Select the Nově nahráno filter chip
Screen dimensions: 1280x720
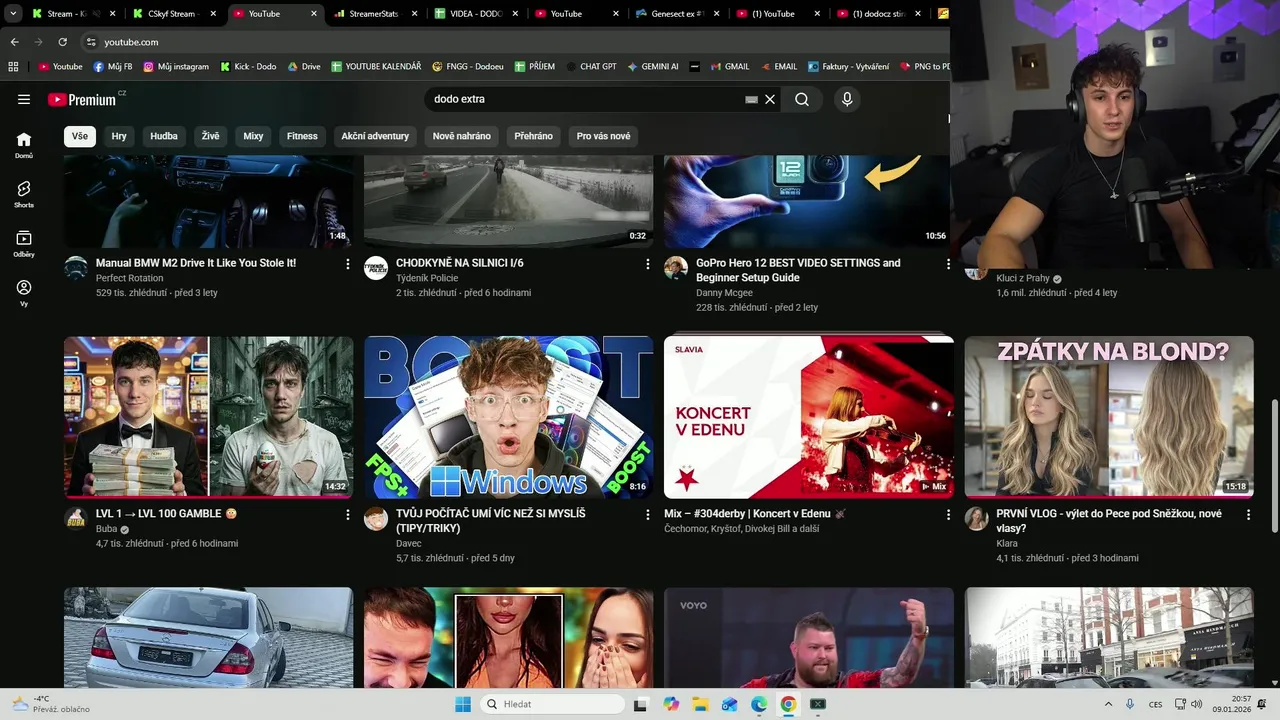[x=461, y=136]
